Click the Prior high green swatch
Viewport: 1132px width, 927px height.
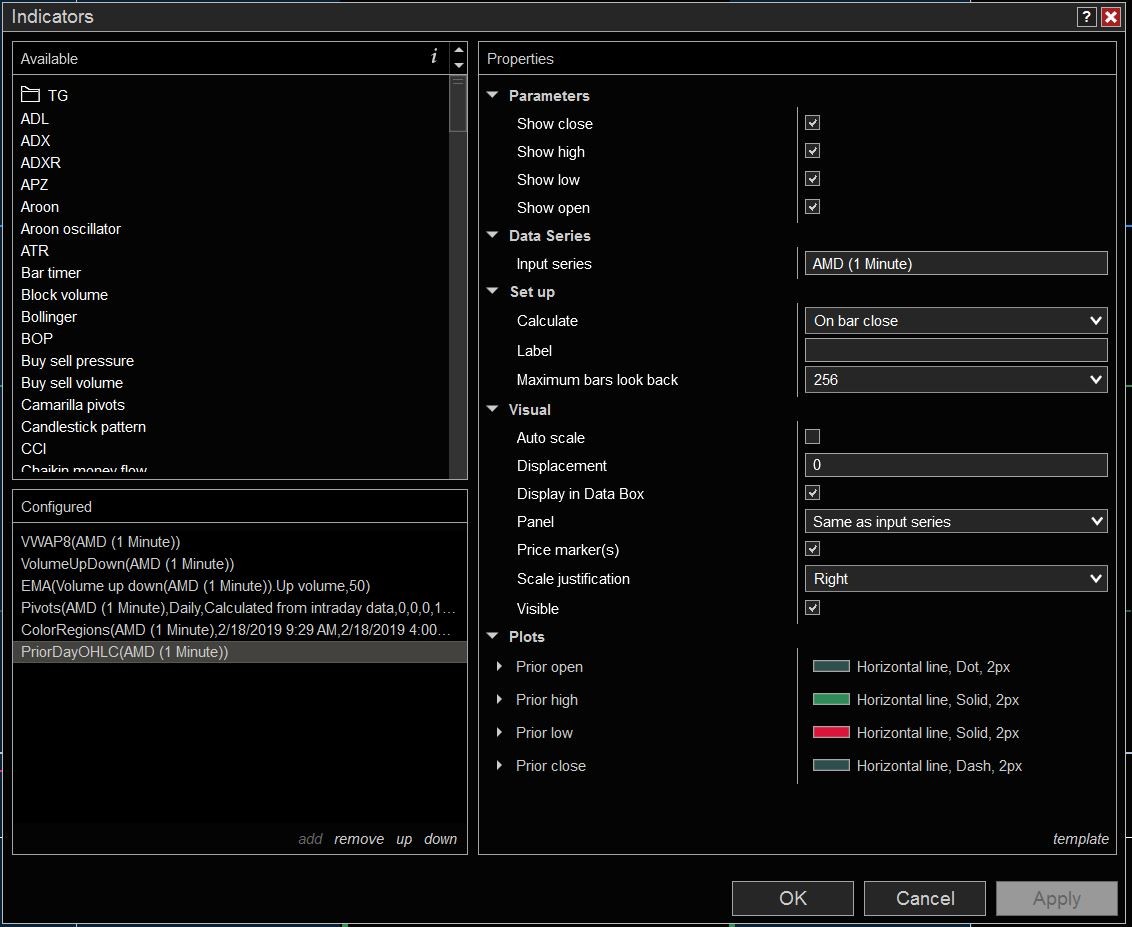coord(831,700)
